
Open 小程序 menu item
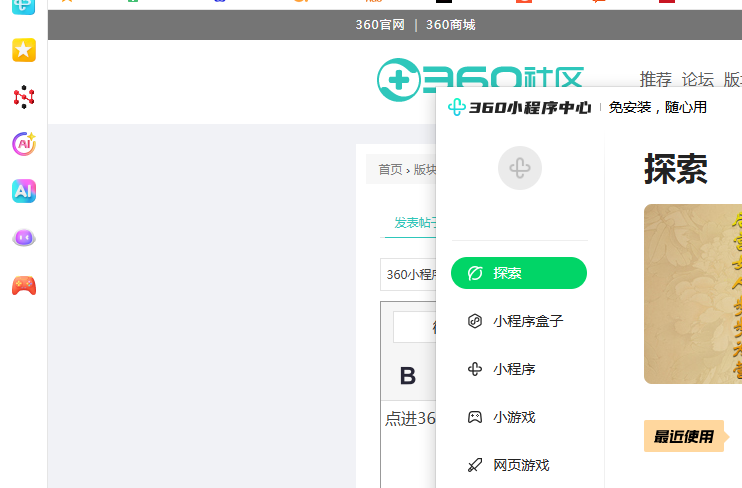coord(519,369)
